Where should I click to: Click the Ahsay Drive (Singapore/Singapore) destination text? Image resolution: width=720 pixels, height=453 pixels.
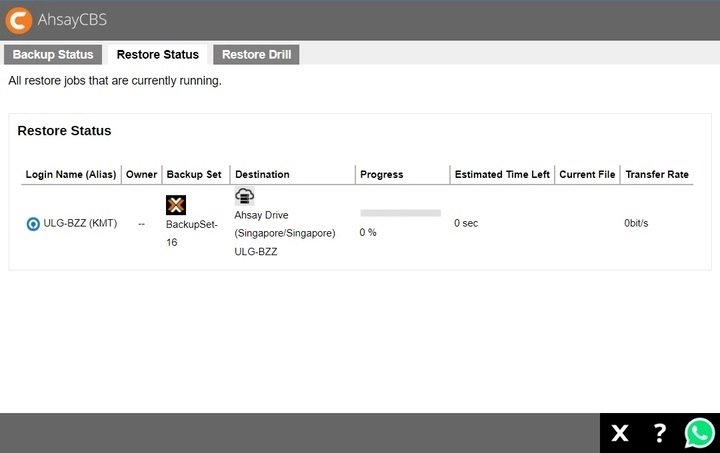click(285, 224)
